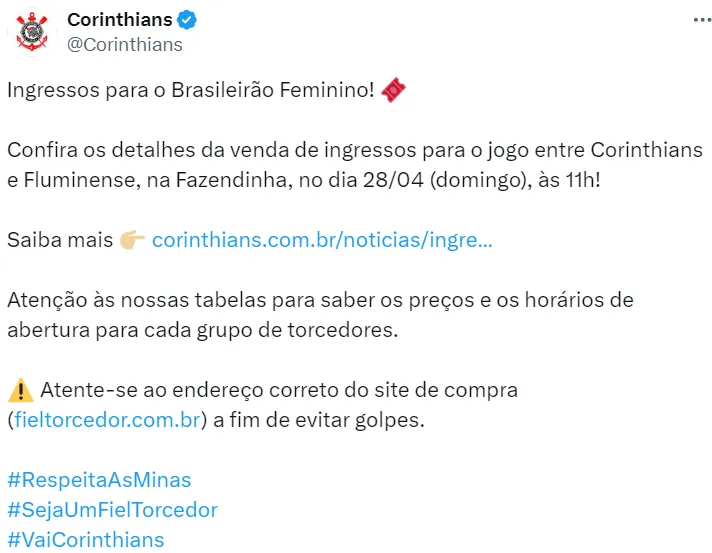Open the #RespeitaAsMinas hashtag
The image size is (712, 553).
(x=99, y=480)
